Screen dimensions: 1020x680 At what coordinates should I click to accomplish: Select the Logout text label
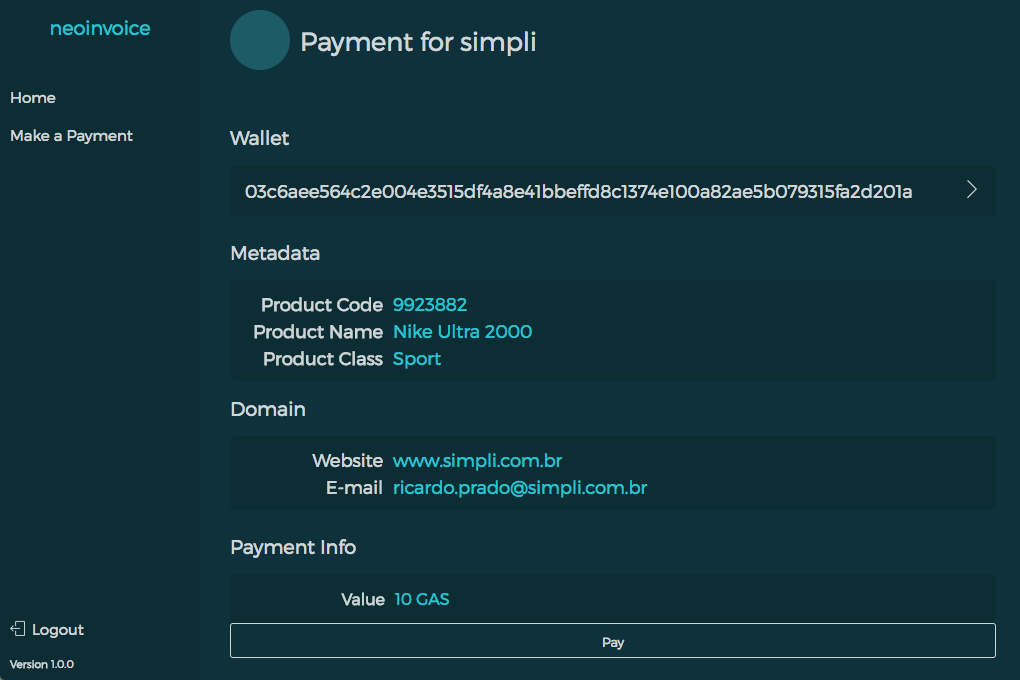coord(58,630)
